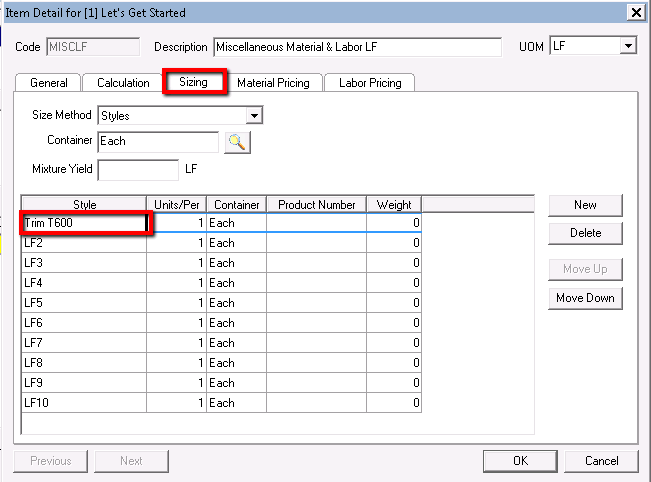Select the Trim T600 style cell
The height and width of the screenshot is (482, 651).
coord(84,223)
